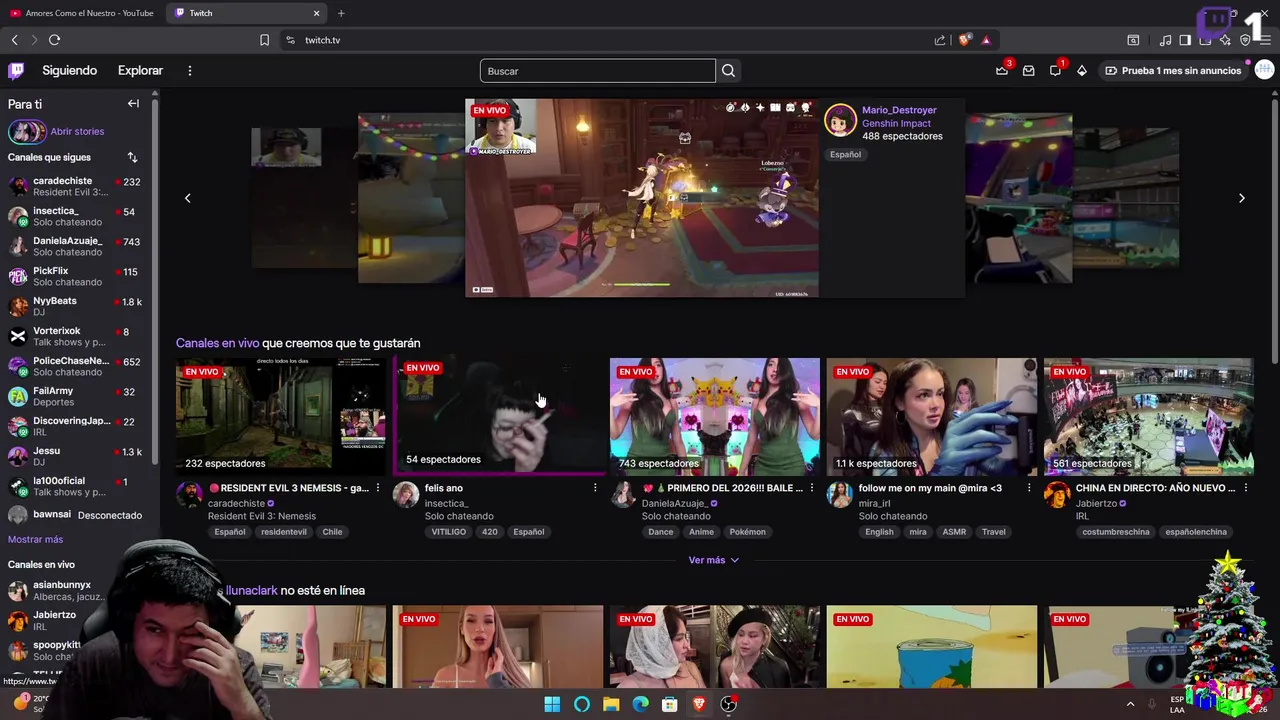The height and width of the screenshot is (720, 1280).
Task: Open options for CHINA EN DIRECTO stream
Action: coord(1246,488)
